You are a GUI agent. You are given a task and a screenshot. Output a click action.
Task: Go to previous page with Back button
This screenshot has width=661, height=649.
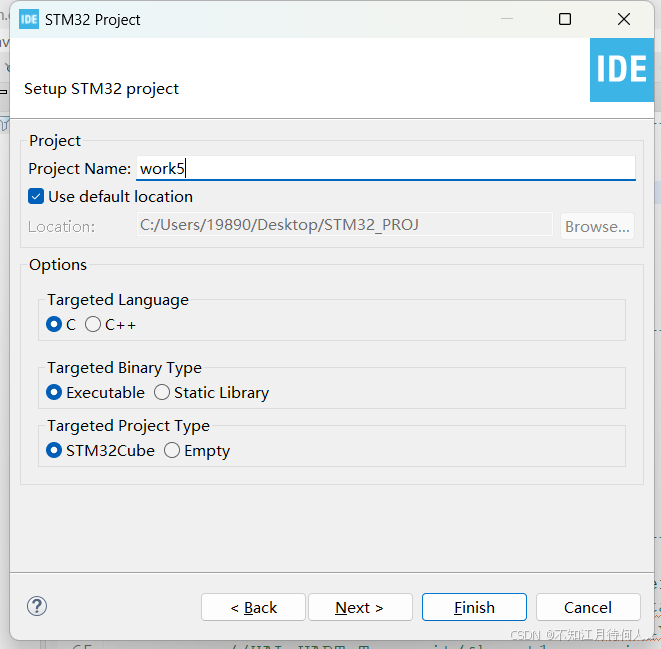tap(253, 607)
